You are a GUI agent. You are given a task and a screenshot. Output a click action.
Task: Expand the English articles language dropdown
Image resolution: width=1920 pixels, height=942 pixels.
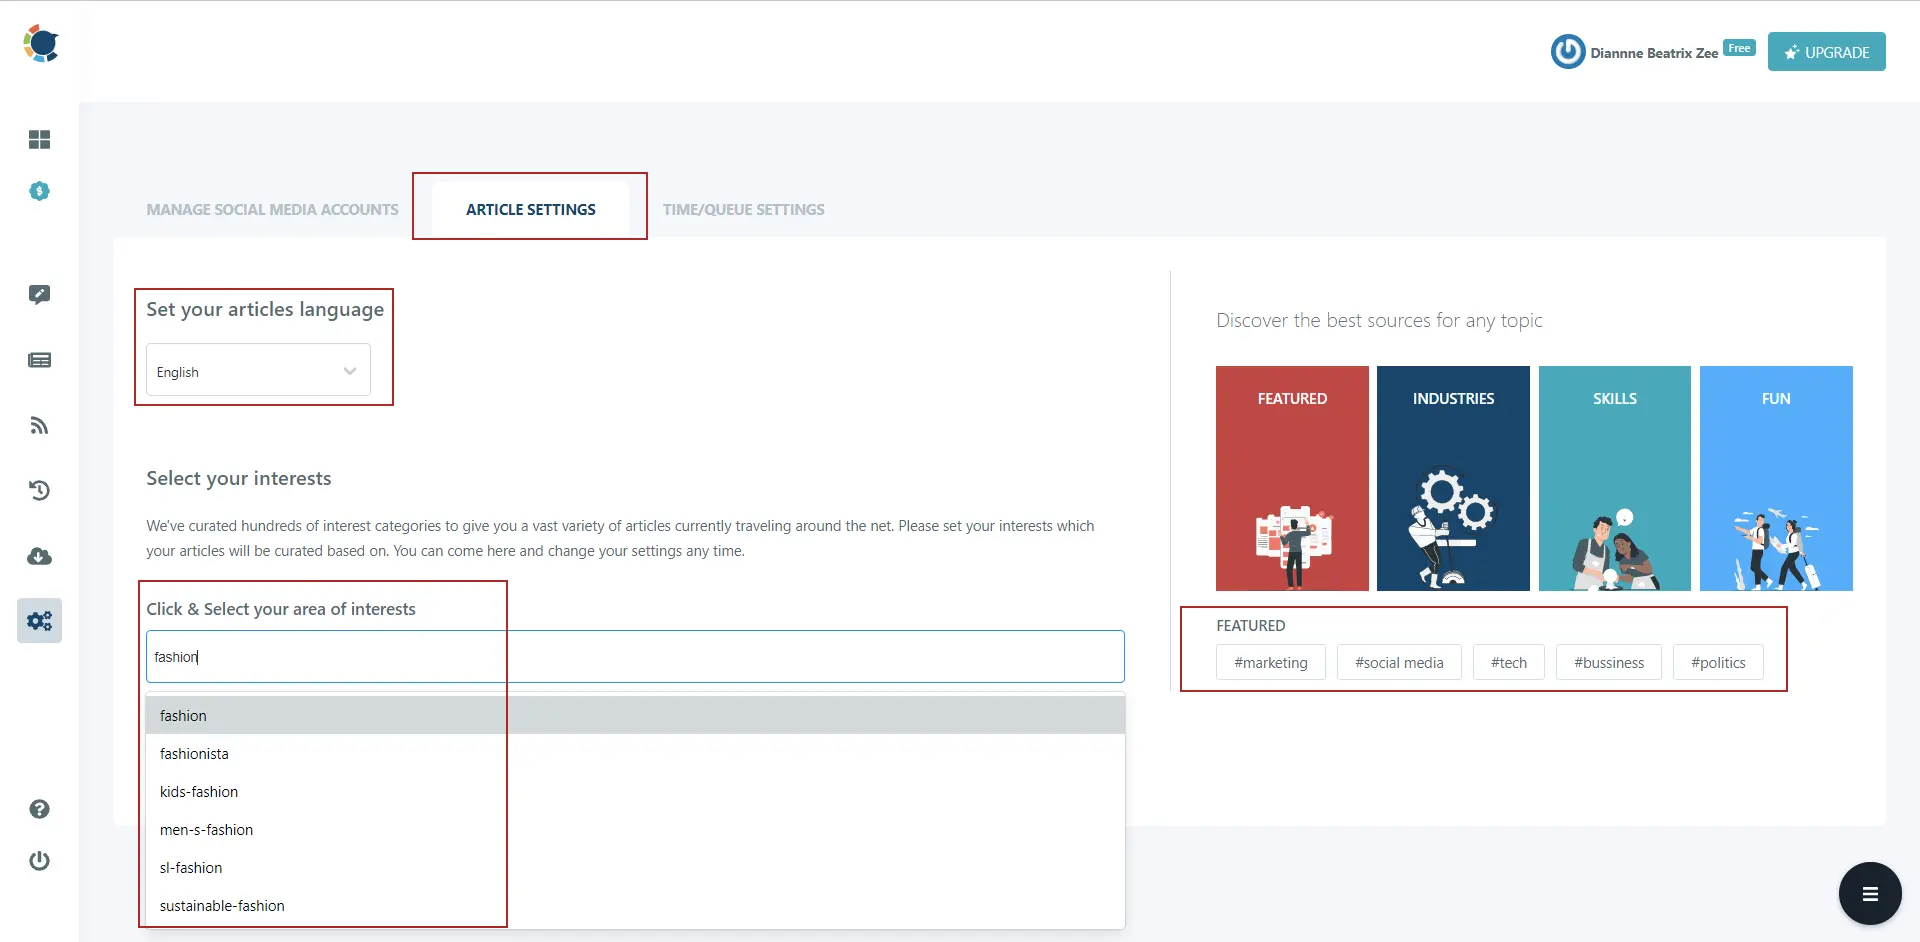(x=257, y=370)
